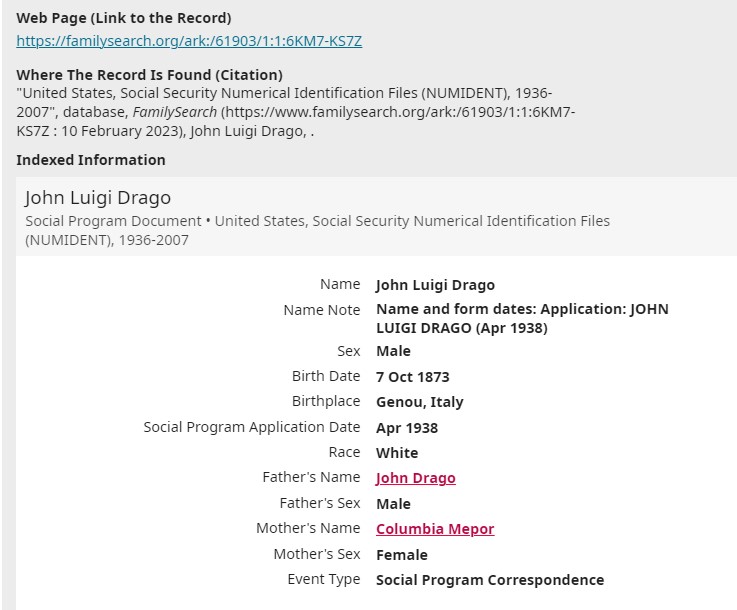This screenshot has width=737, height=610.
Task: Click the Web Page (Link to the Record) heading
Action: click(124, 18)
